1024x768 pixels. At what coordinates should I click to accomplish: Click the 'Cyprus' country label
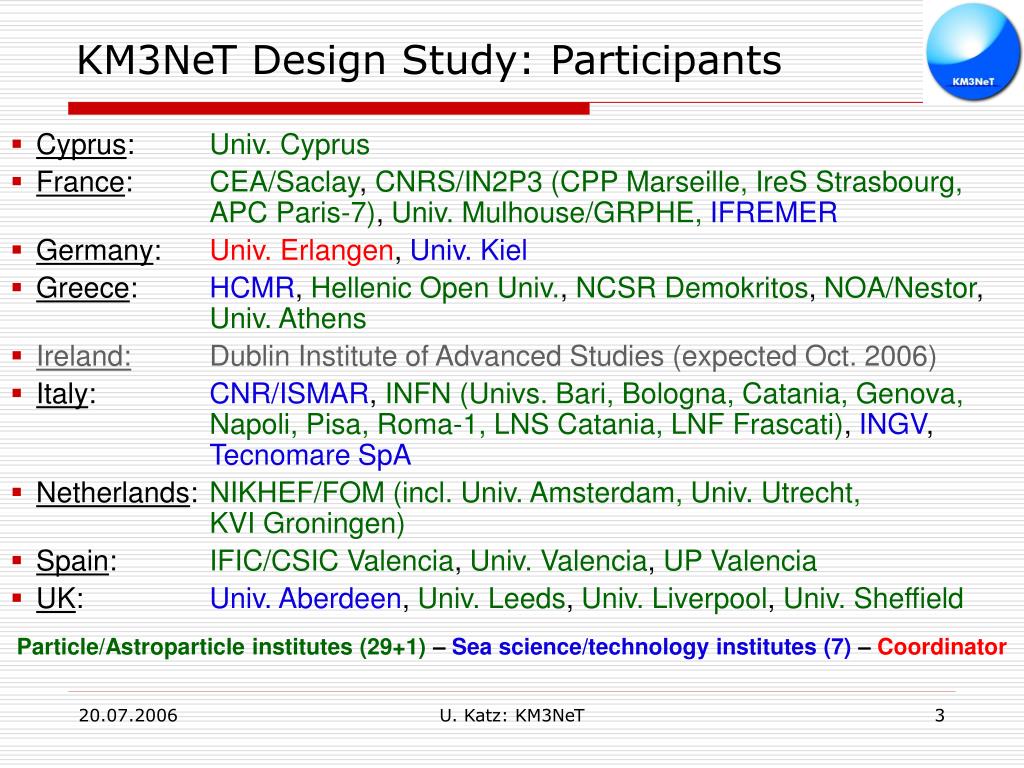81,145
